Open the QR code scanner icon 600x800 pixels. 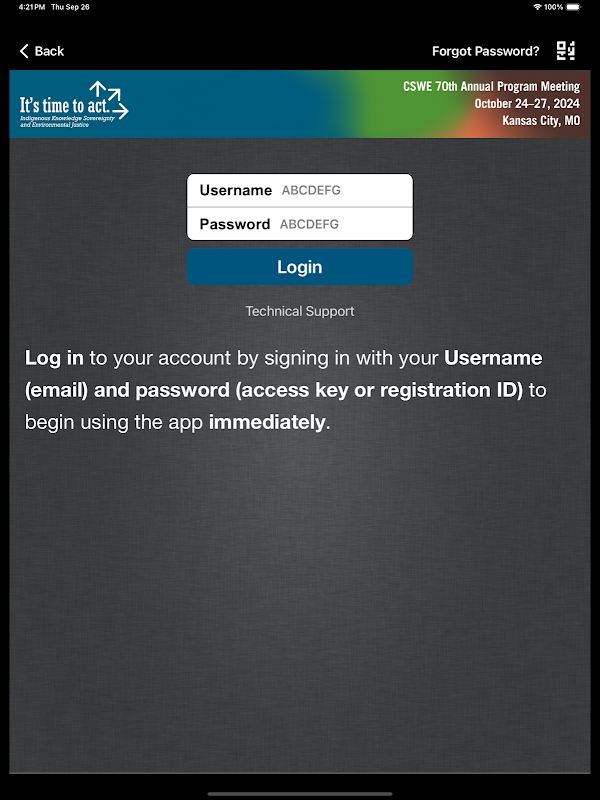[x=566, y=51]
